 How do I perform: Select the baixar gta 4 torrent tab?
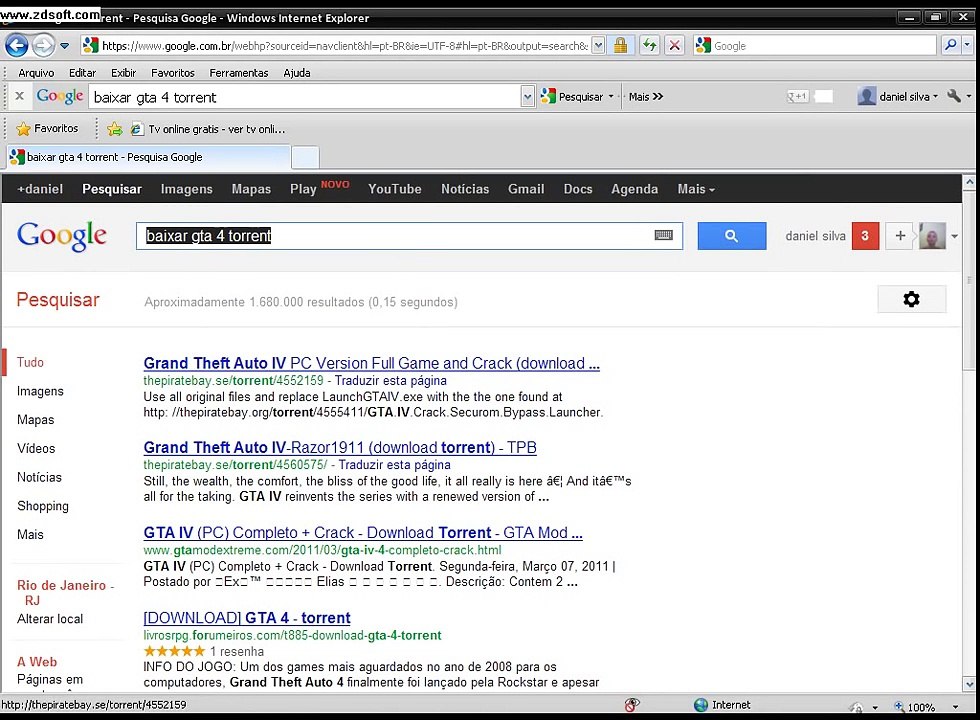(148, 157)
